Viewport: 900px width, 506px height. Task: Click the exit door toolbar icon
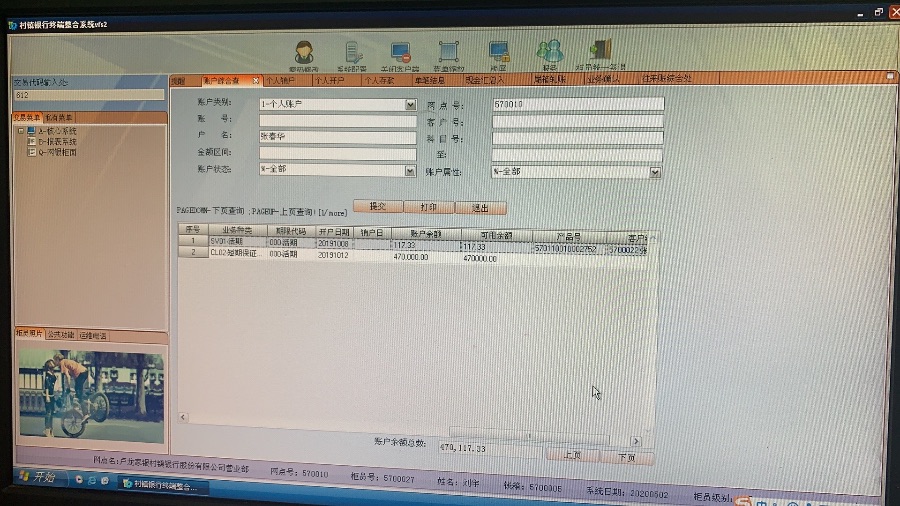click(x=600, y=50)
